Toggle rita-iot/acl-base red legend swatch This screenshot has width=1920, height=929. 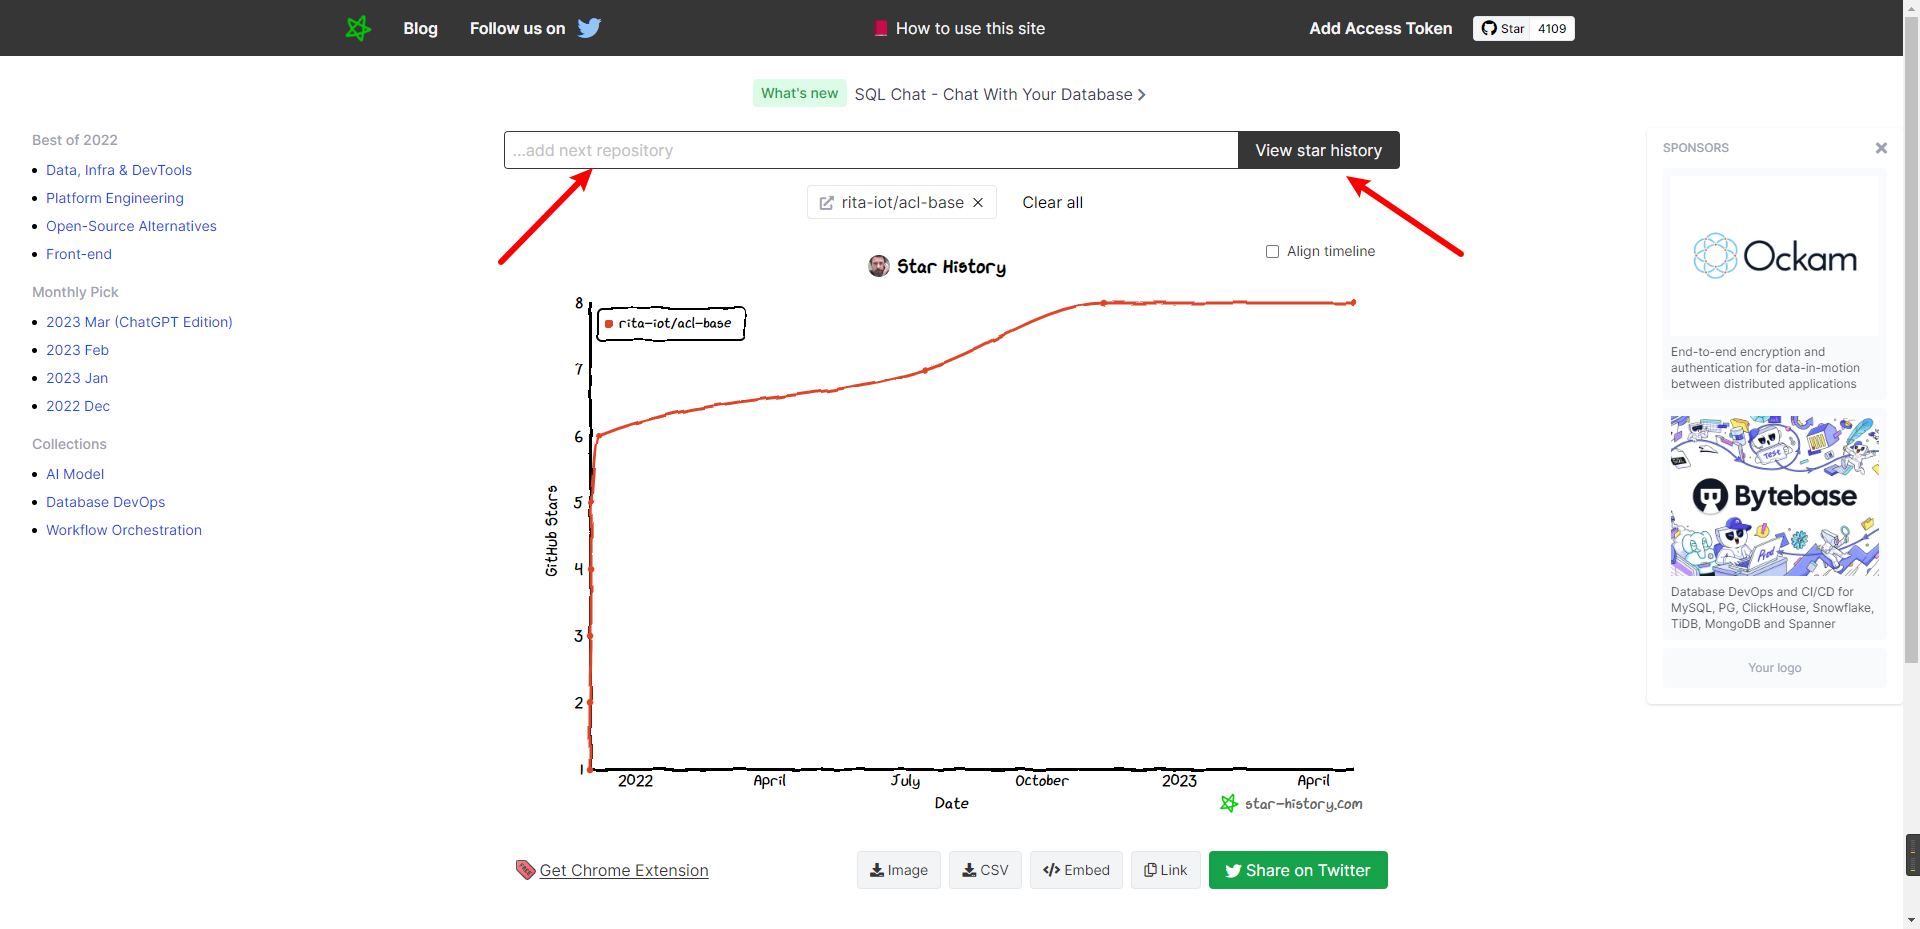coord(609,324)
